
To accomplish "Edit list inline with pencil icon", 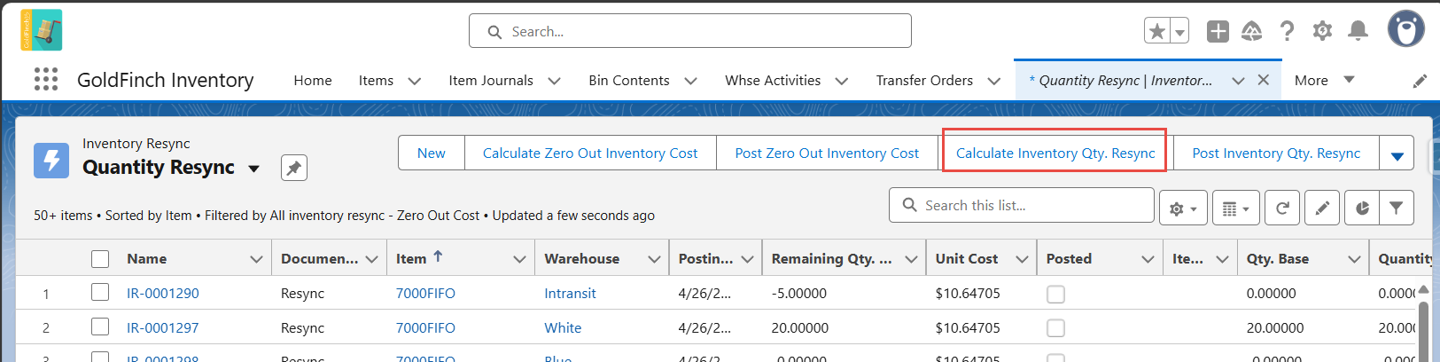I will [1322, 208].
